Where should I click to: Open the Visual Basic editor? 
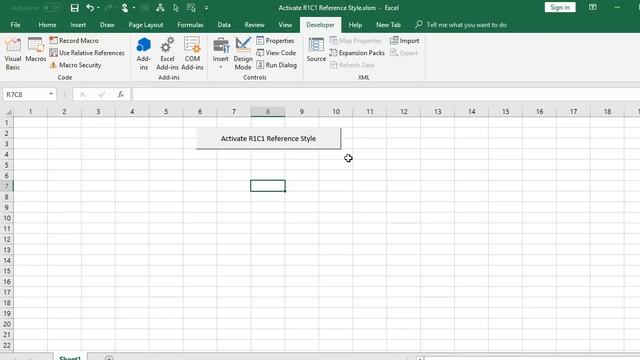13,54
